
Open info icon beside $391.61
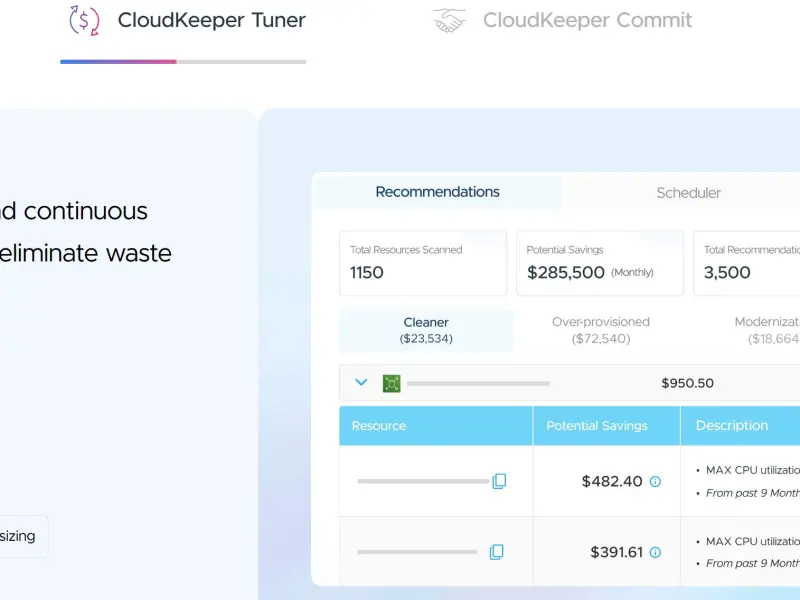[x=655, y=552]
